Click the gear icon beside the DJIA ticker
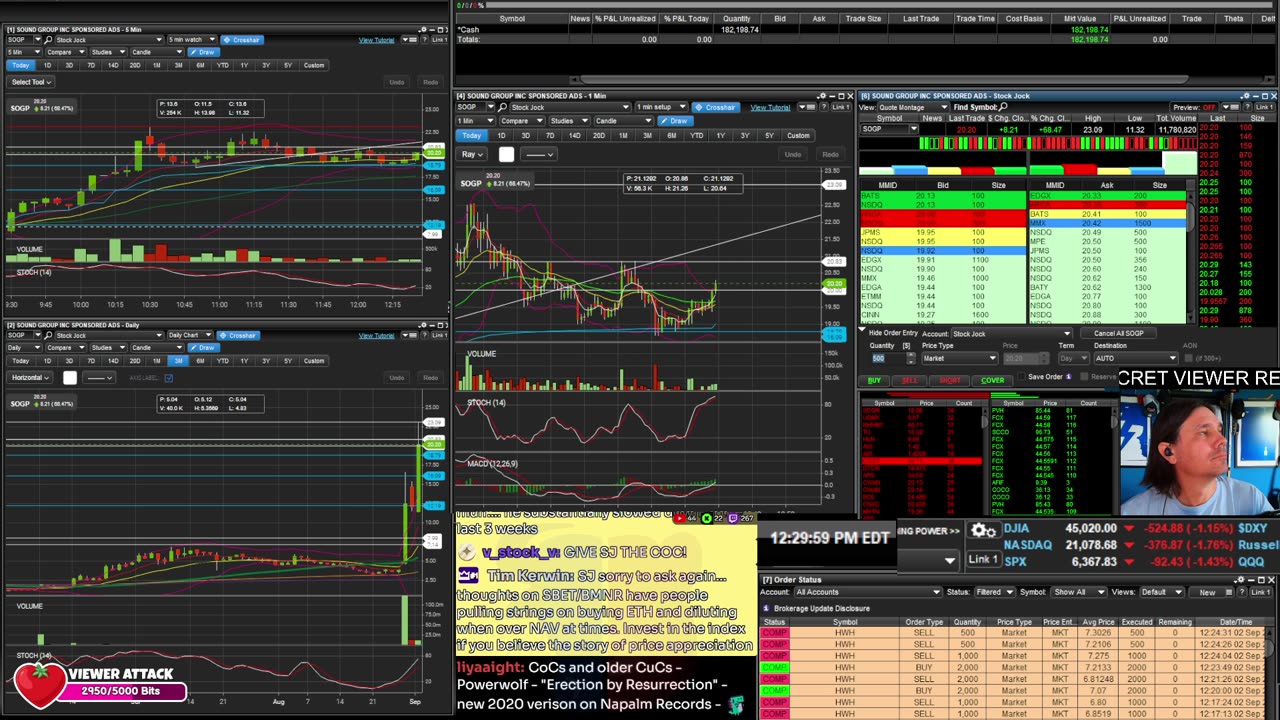This screenshot has width=1280, height=720. [983, 531]
